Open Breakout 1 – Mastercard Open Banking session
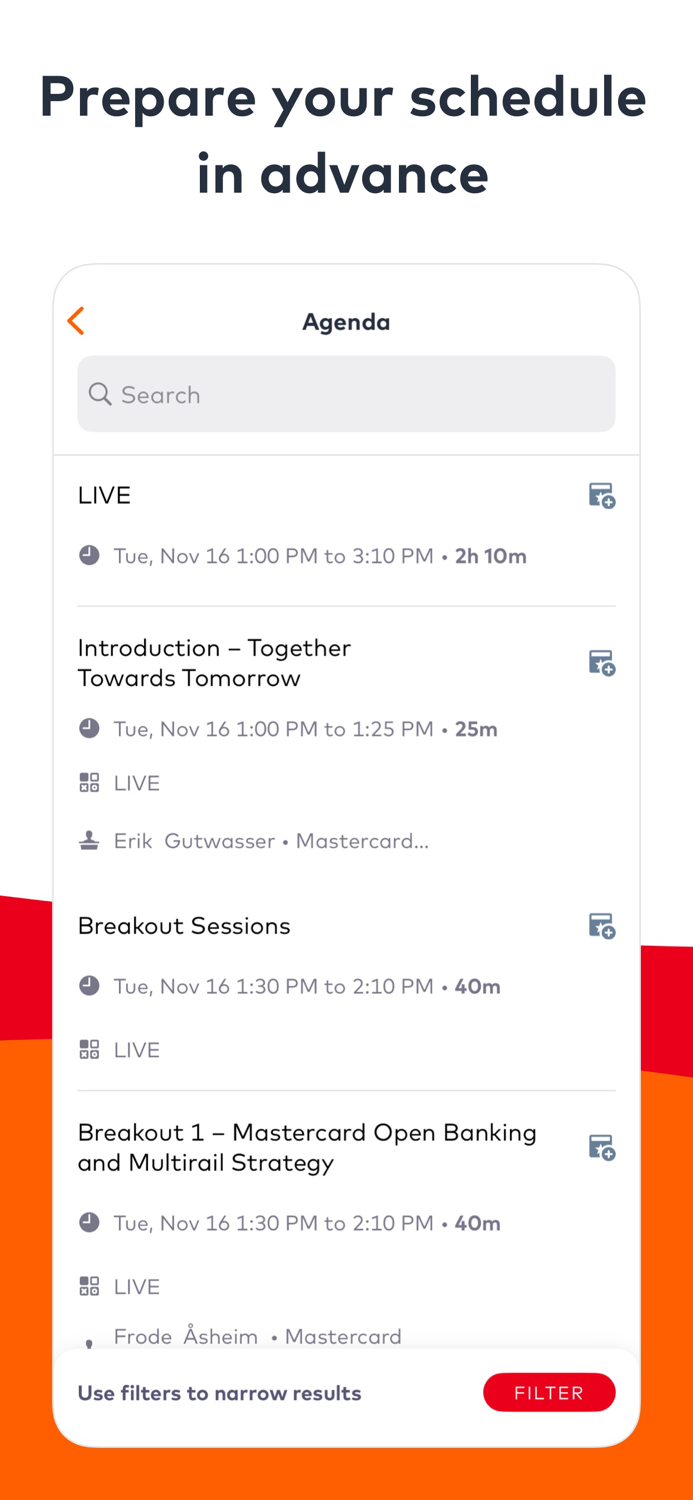The height and width of the screenshot is (1500, 693). (x=307, y=1147)
